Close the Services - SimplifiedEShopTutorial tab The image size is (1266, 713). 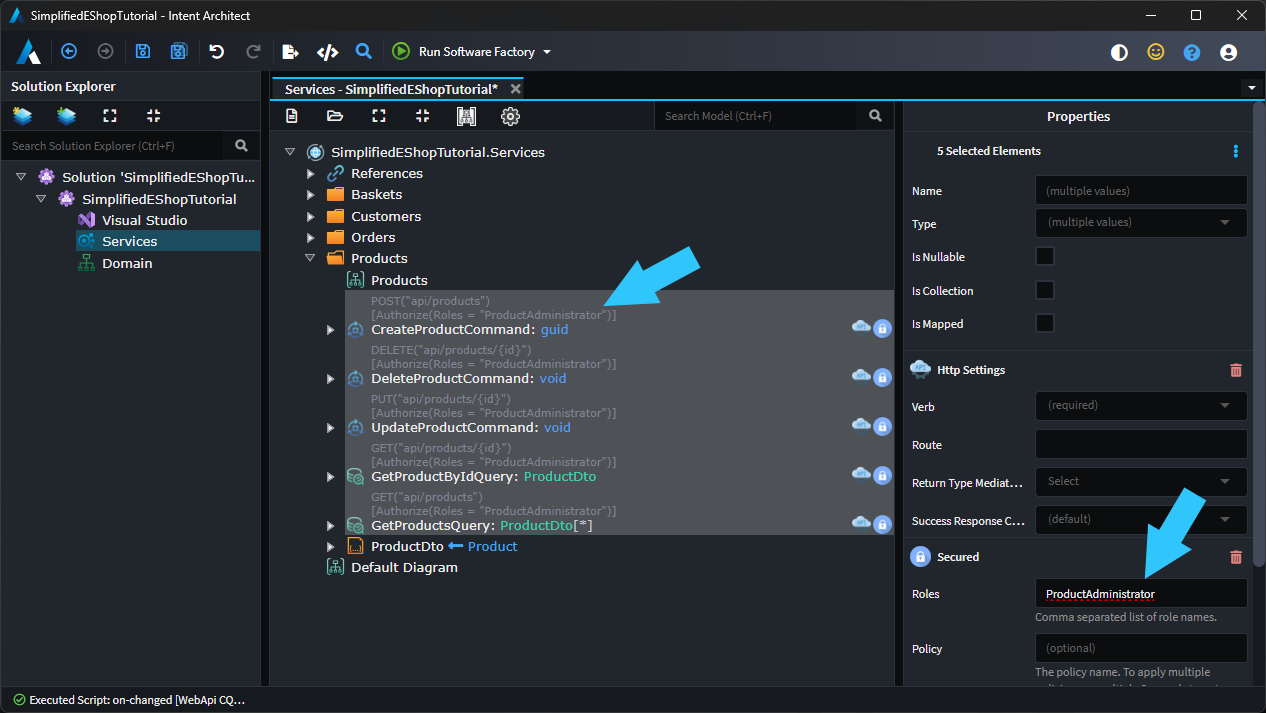pyautogui.click(x=515, y=89)
